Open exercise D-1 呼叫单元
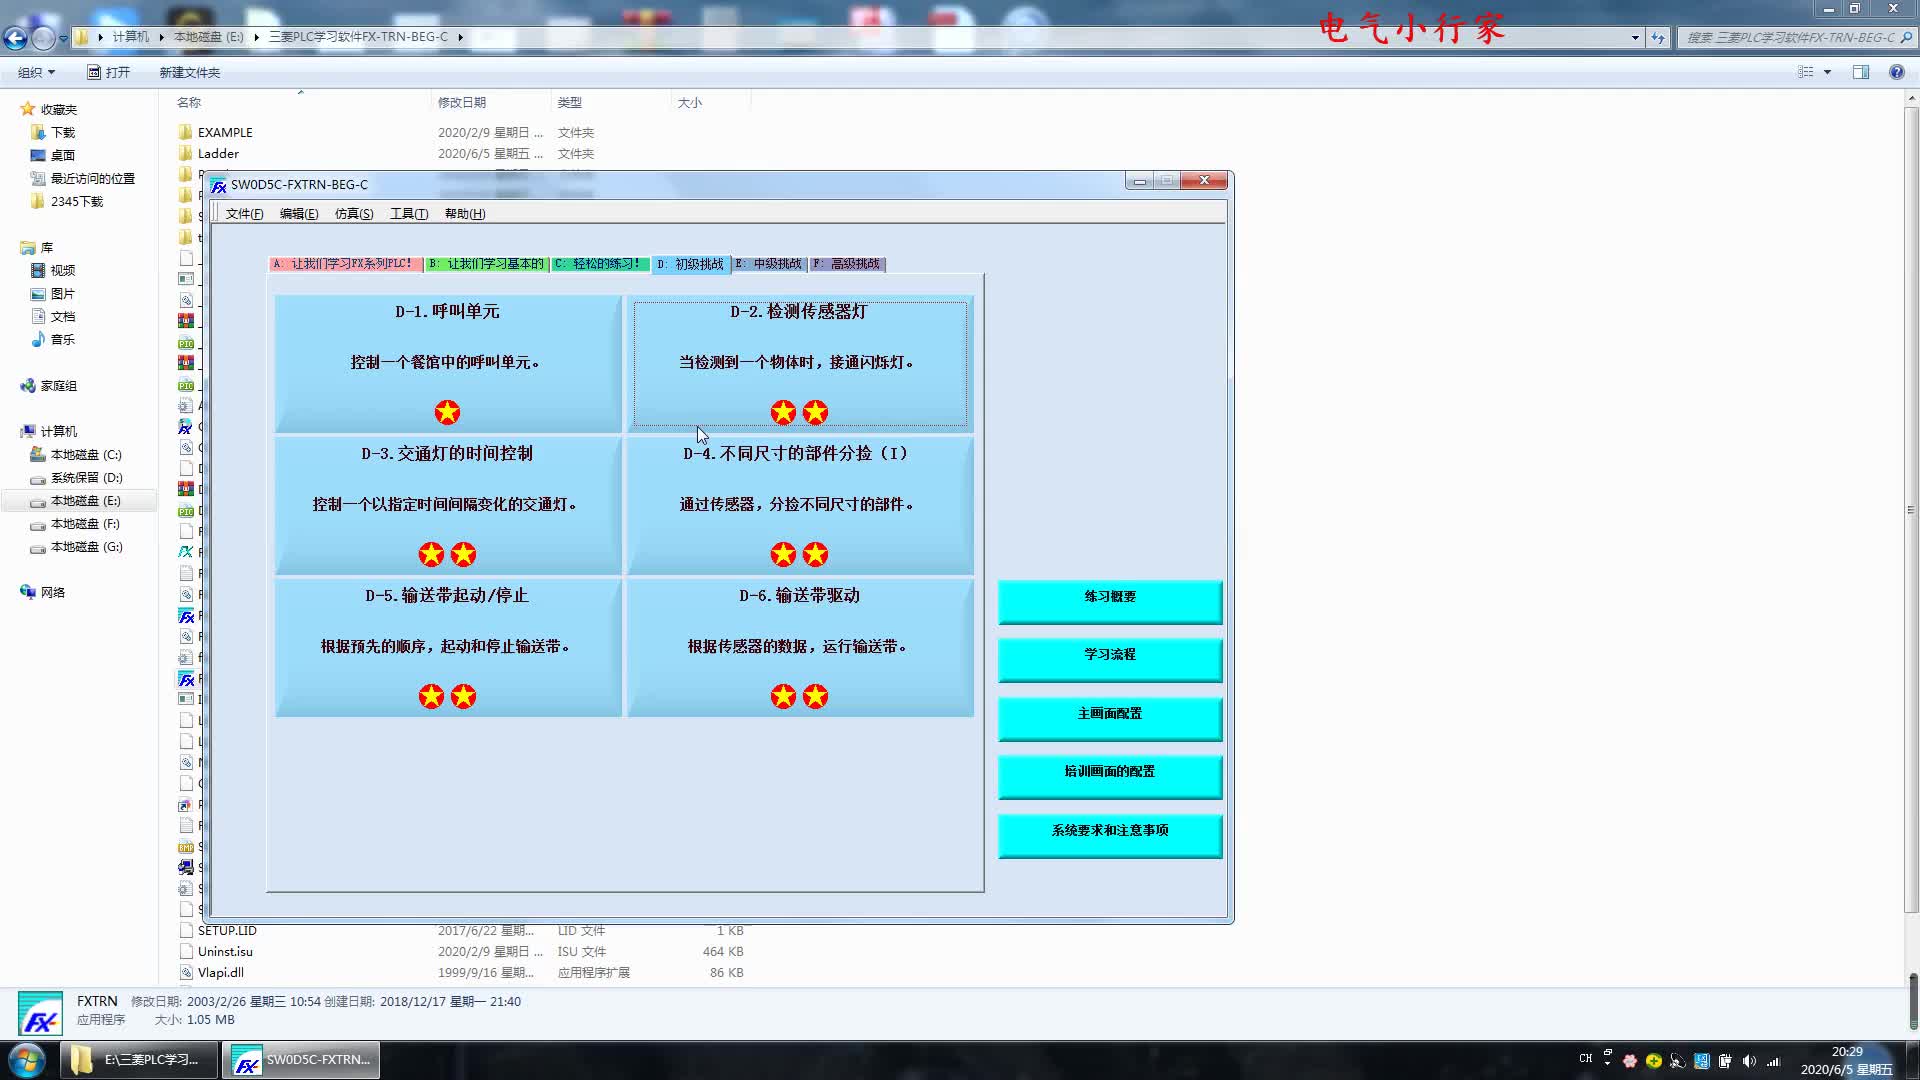 (x=448, y=364)
